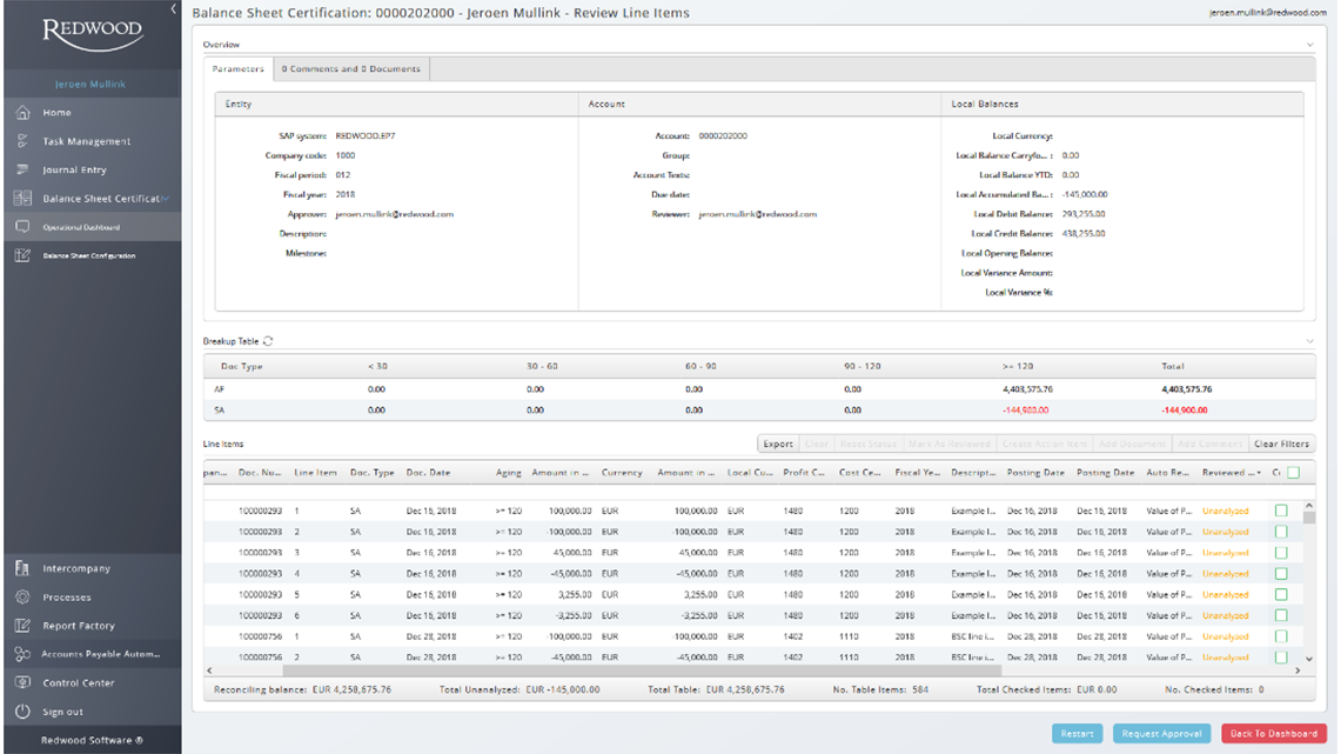Sort by the Aging column header
The image size is (1341, 754).
(509, 473)
